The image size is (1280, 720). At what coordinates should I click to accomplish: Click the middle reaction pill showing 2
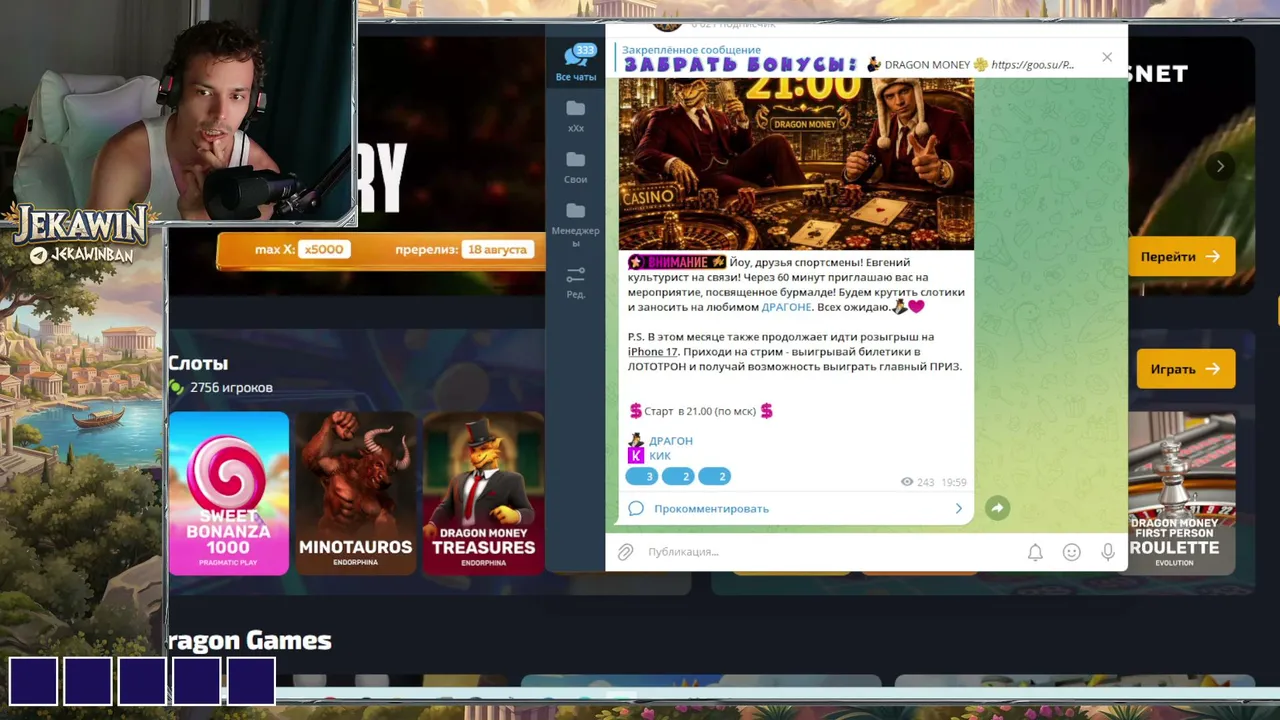click(678, 476)
